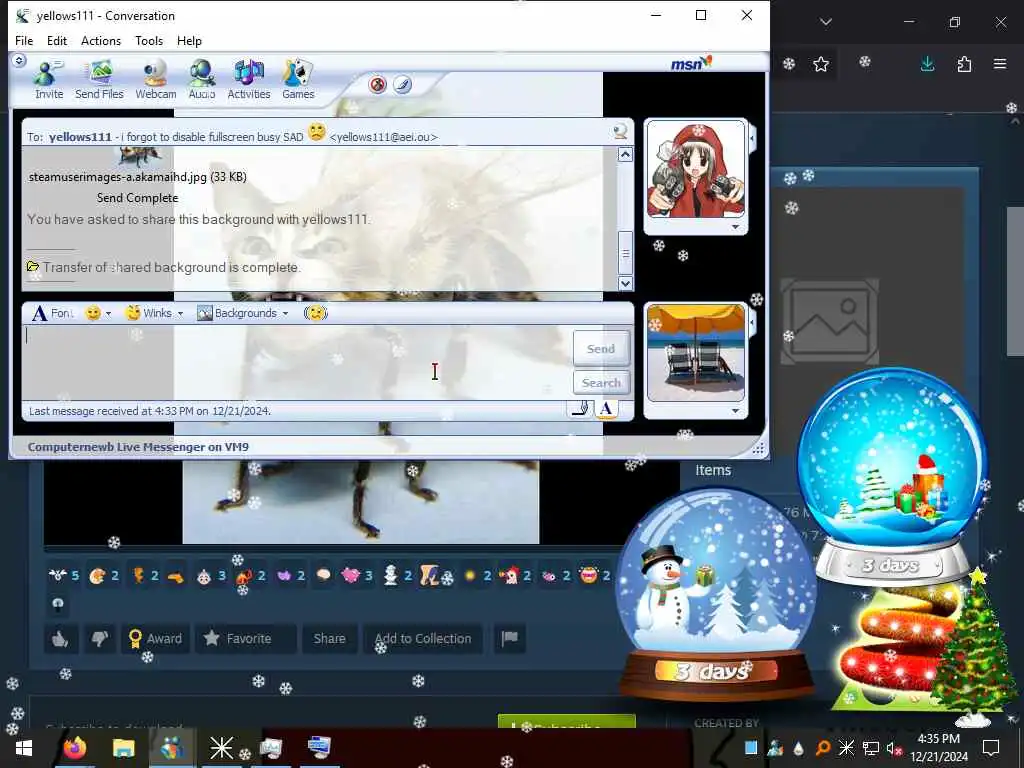Hide the contact's display picture side arrow

[x=752, y=138]
